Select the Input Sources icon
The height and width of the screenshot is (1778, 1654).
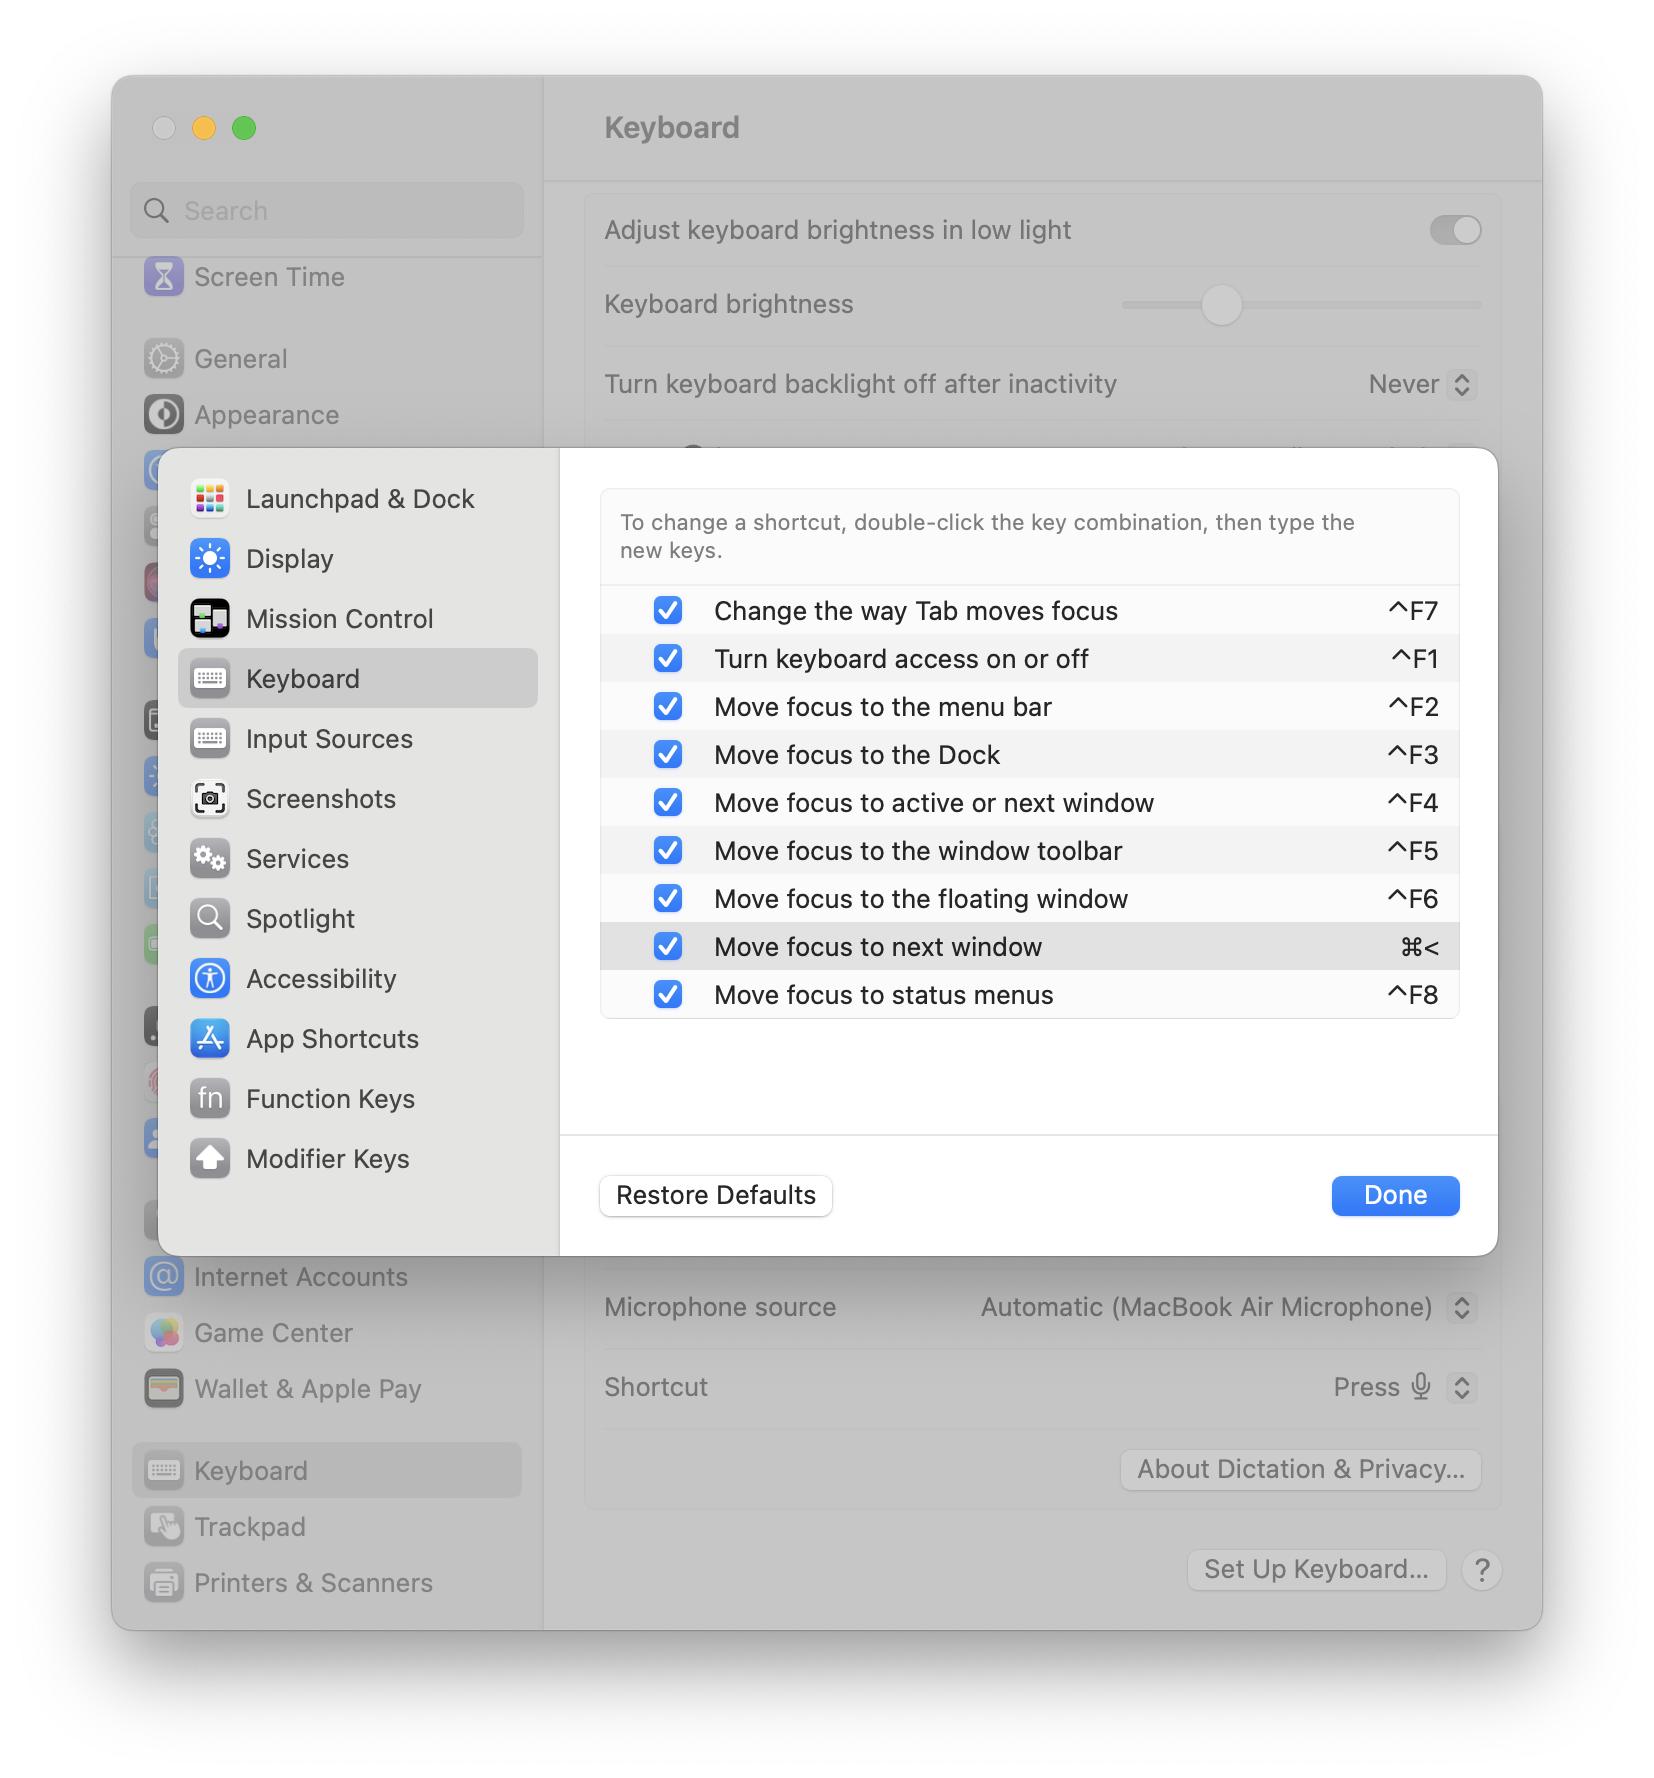click(x=210, y=738)
